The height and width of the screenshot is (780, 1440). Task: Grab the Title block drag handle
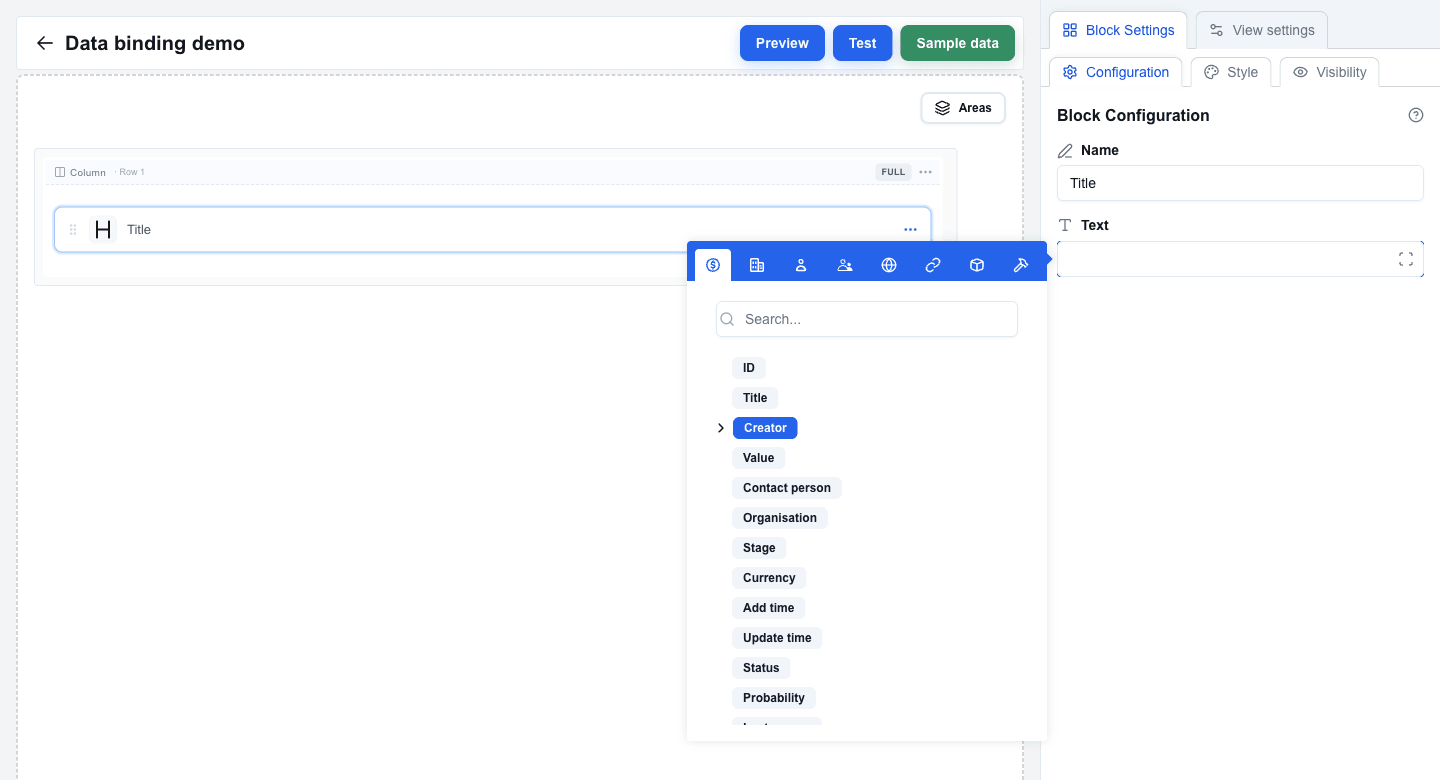[x=73, y=230]
